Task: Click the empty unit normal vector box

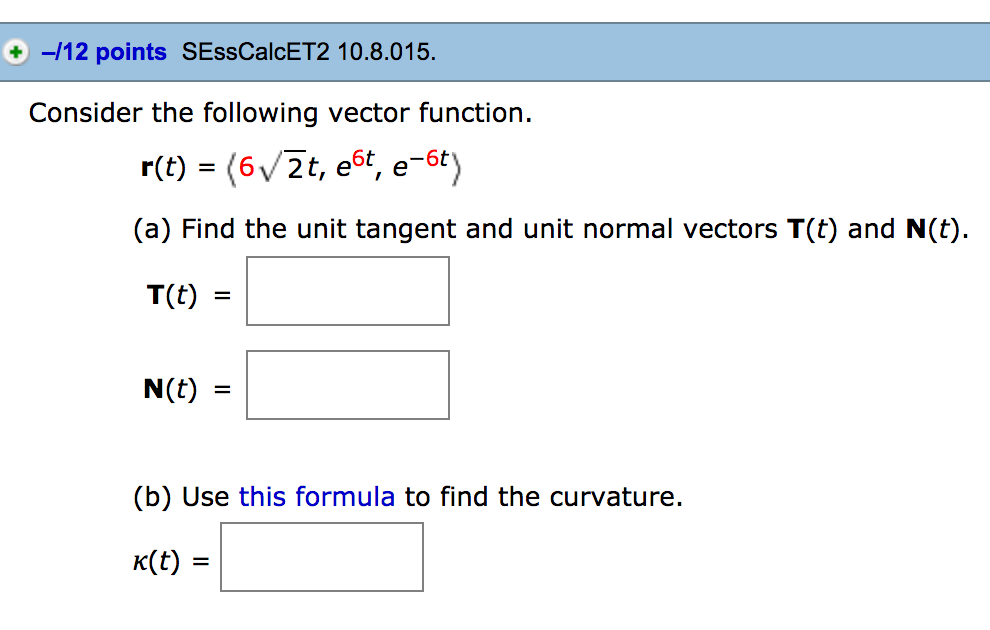Action: click(347, 384)
